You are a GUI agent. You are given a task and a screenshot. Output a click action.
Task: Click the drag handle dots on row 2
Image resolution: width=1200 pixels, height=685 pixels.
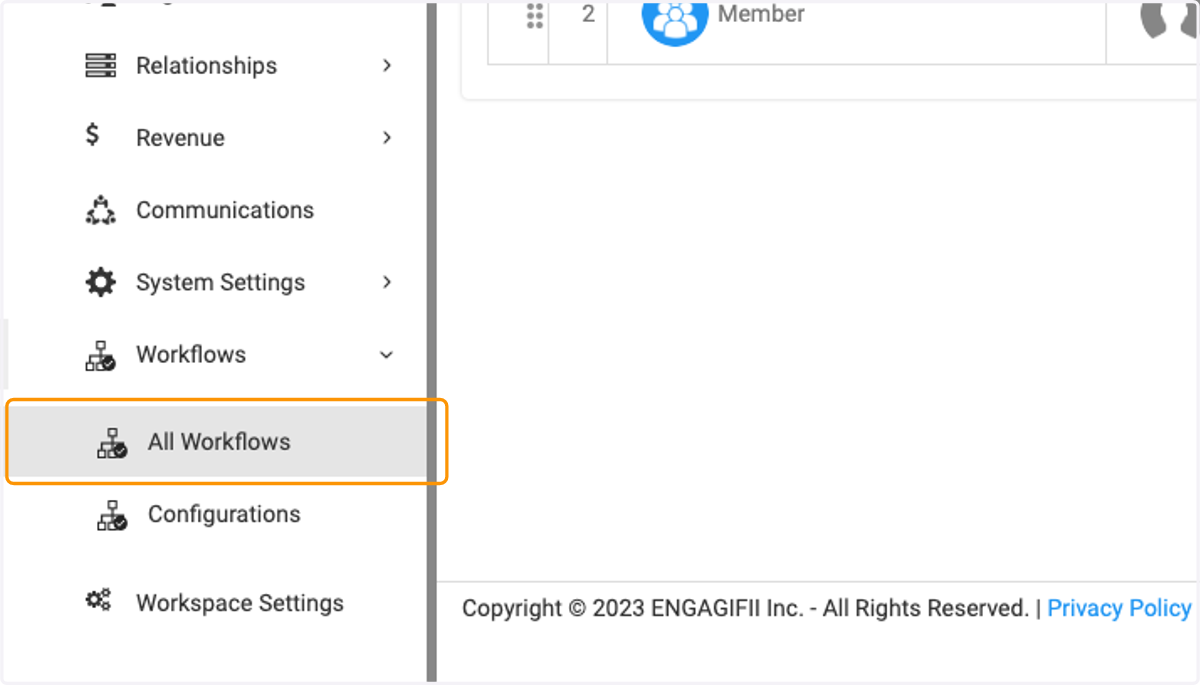[x=535, y=15]
